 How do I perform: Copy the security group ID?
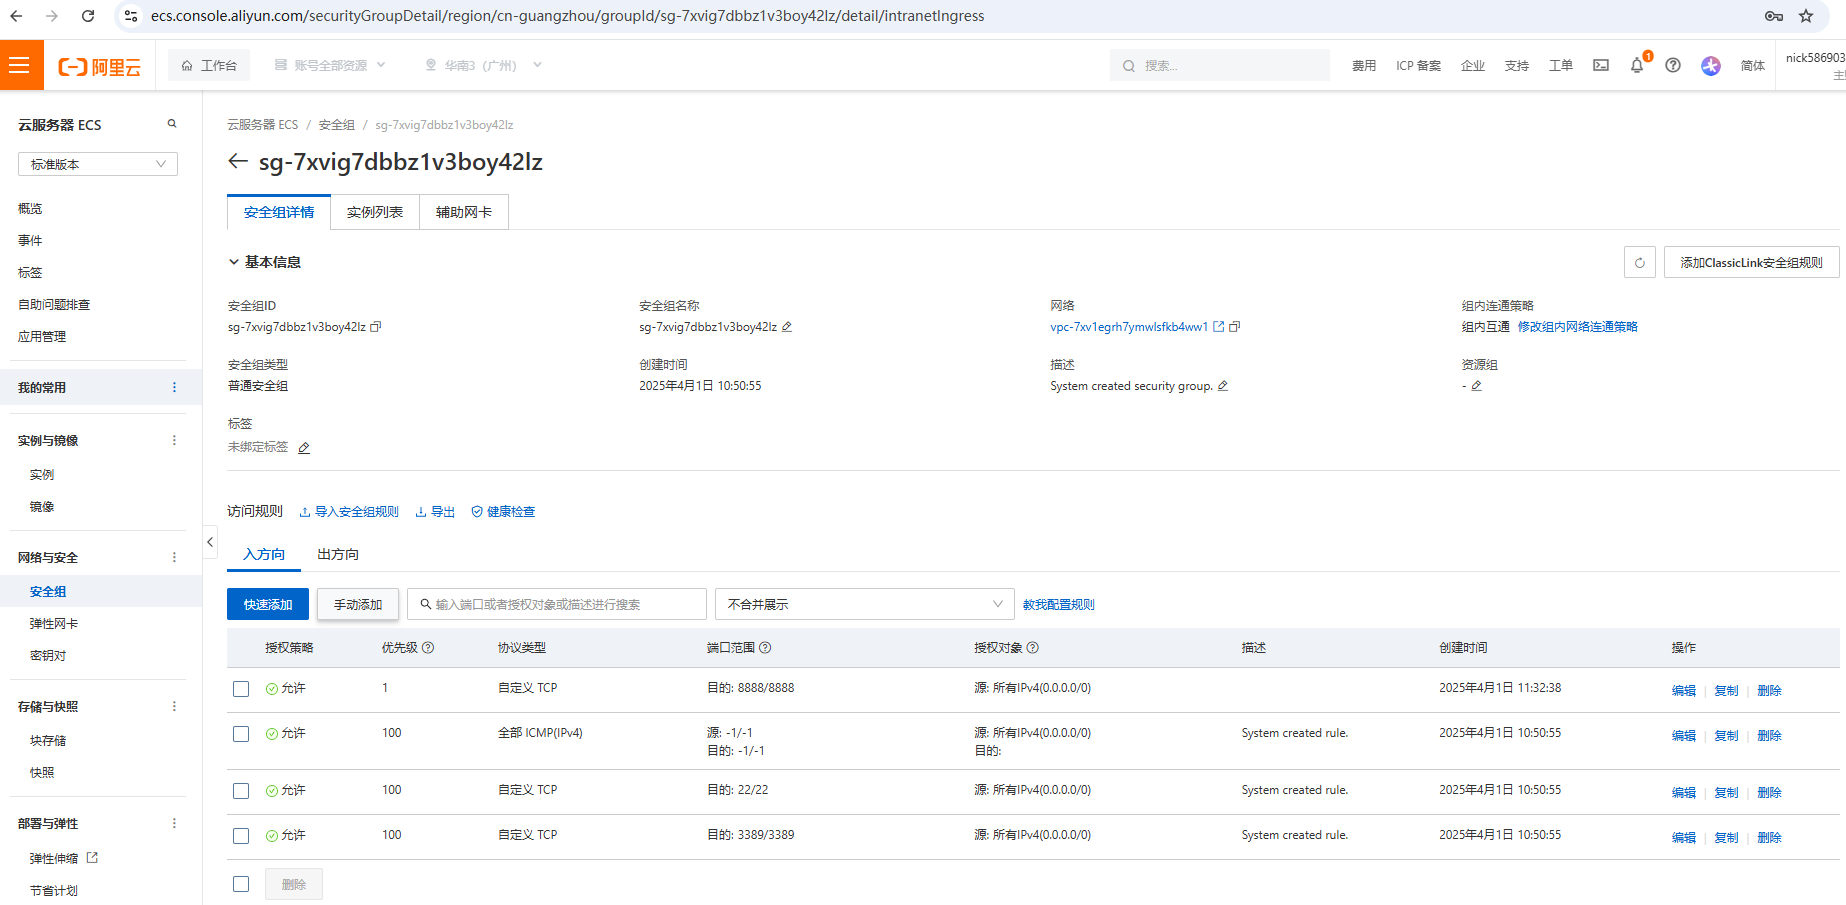(x=376, y=327)
